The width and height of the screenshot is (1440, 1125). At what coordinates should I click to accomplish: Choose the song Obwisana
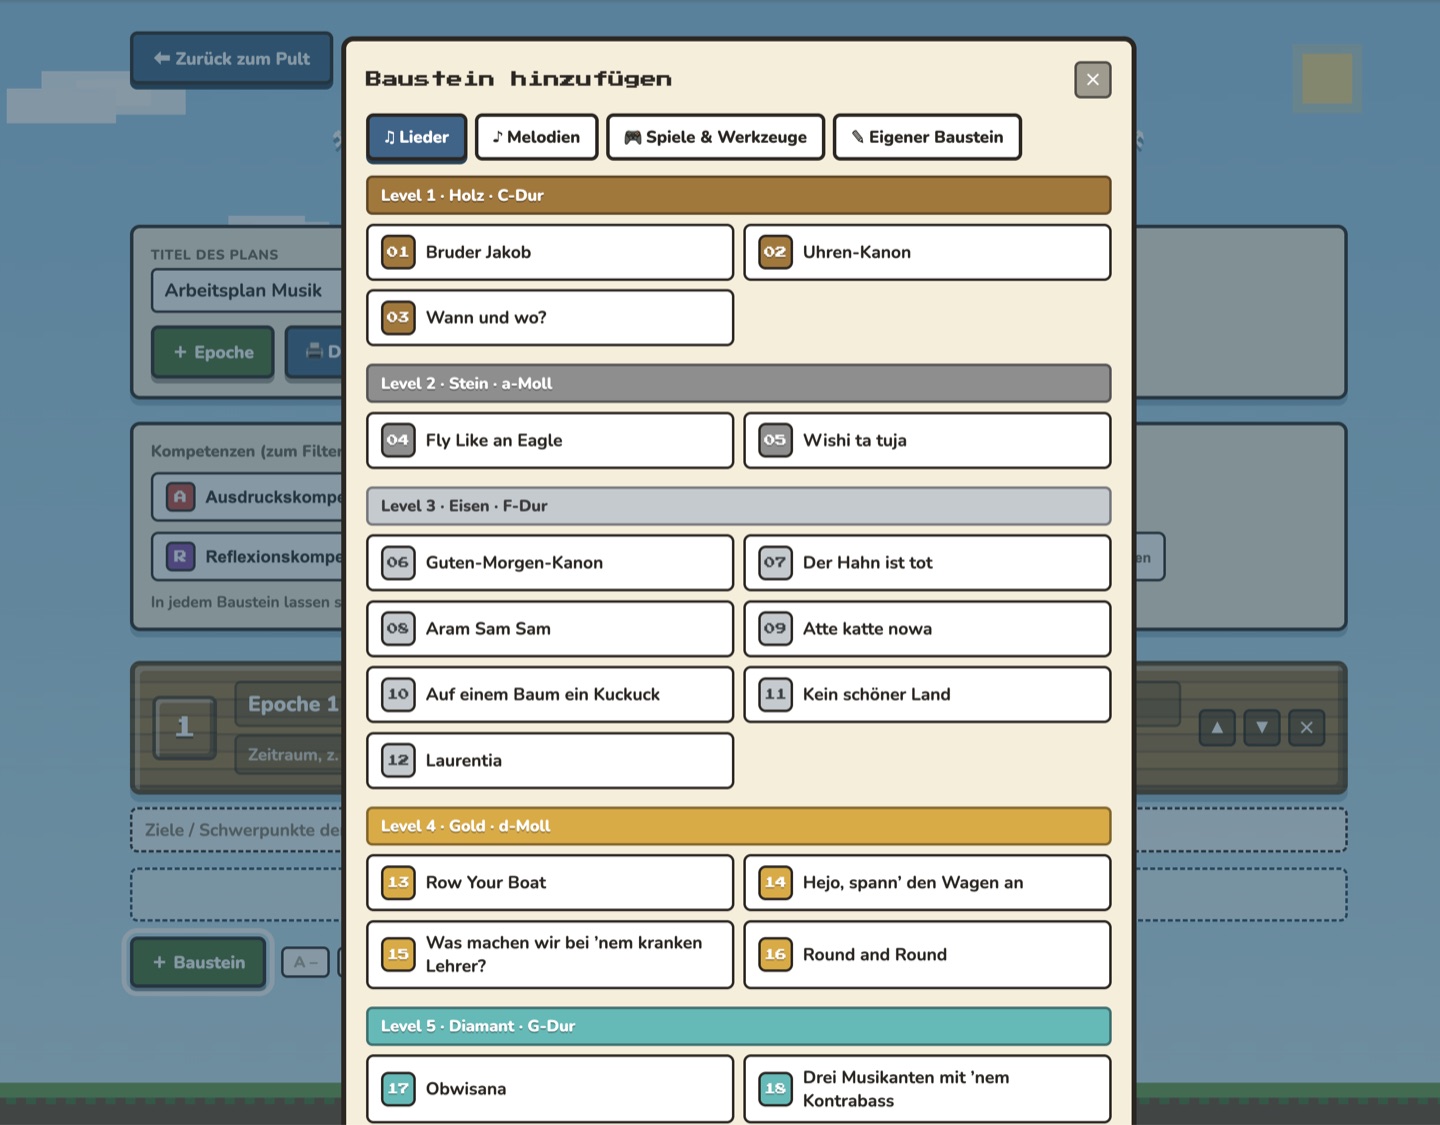pos(550,1089)
